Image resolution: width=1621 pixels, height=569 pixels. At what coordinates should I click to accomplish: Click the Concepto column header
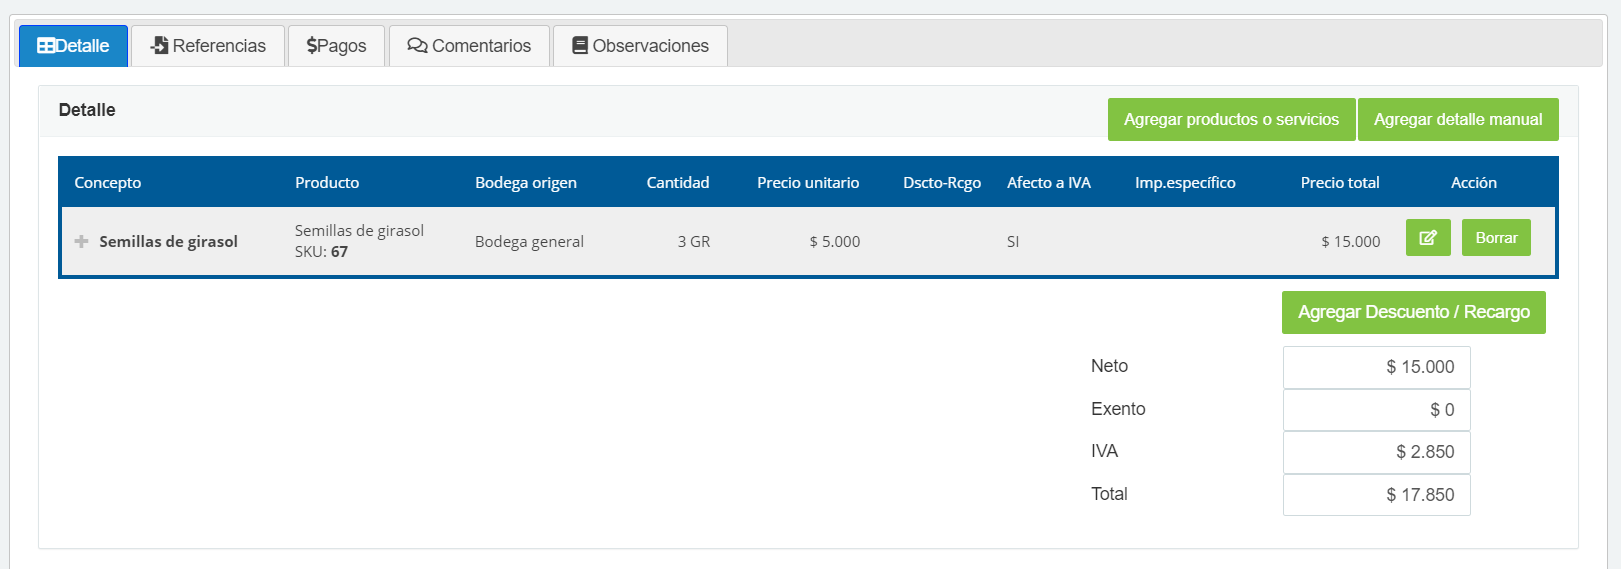pos(108,183)
